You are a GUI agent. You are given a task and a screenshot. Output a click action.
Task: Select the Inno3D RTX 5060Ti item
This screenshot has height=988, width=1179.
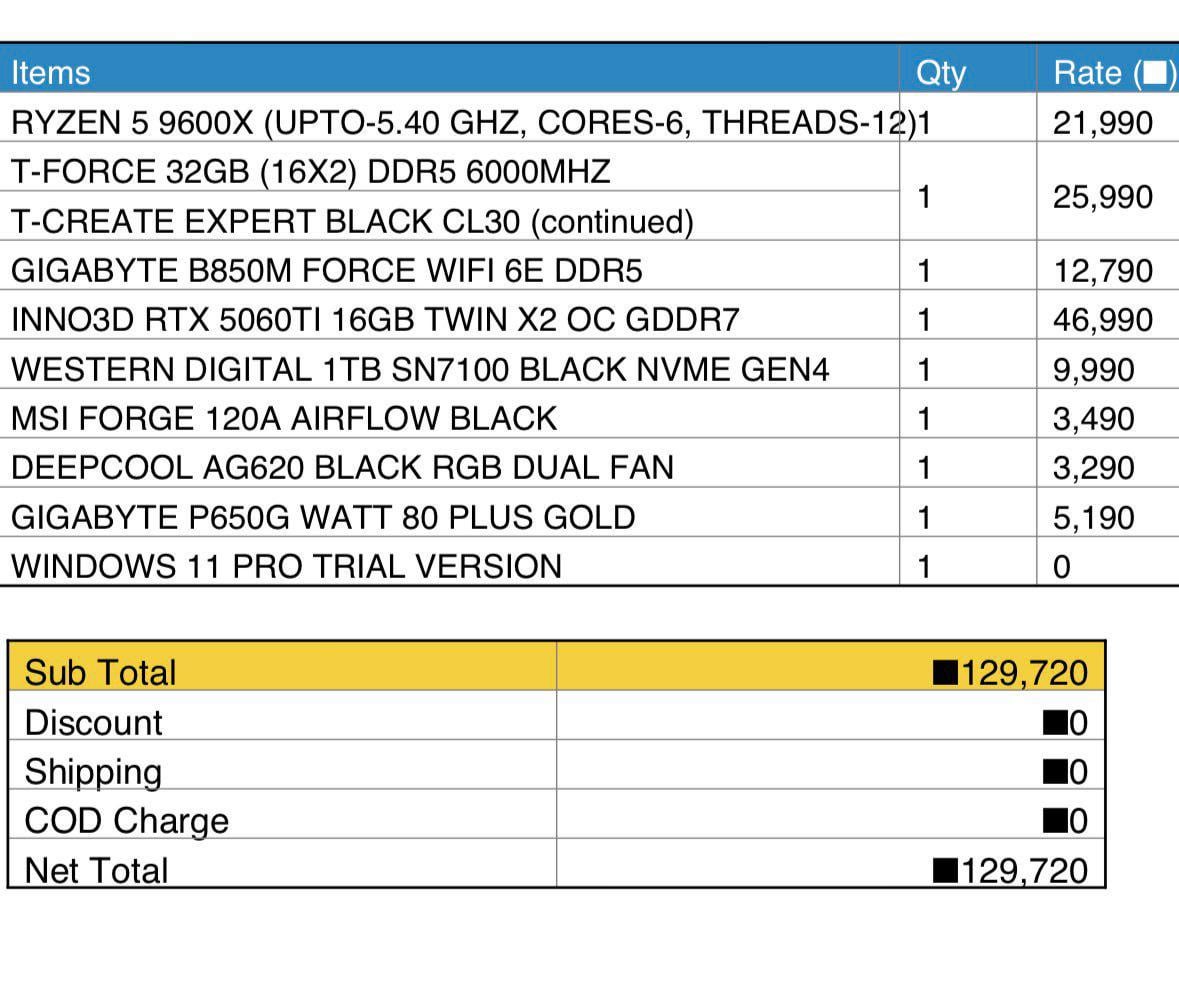click(375, 320)
